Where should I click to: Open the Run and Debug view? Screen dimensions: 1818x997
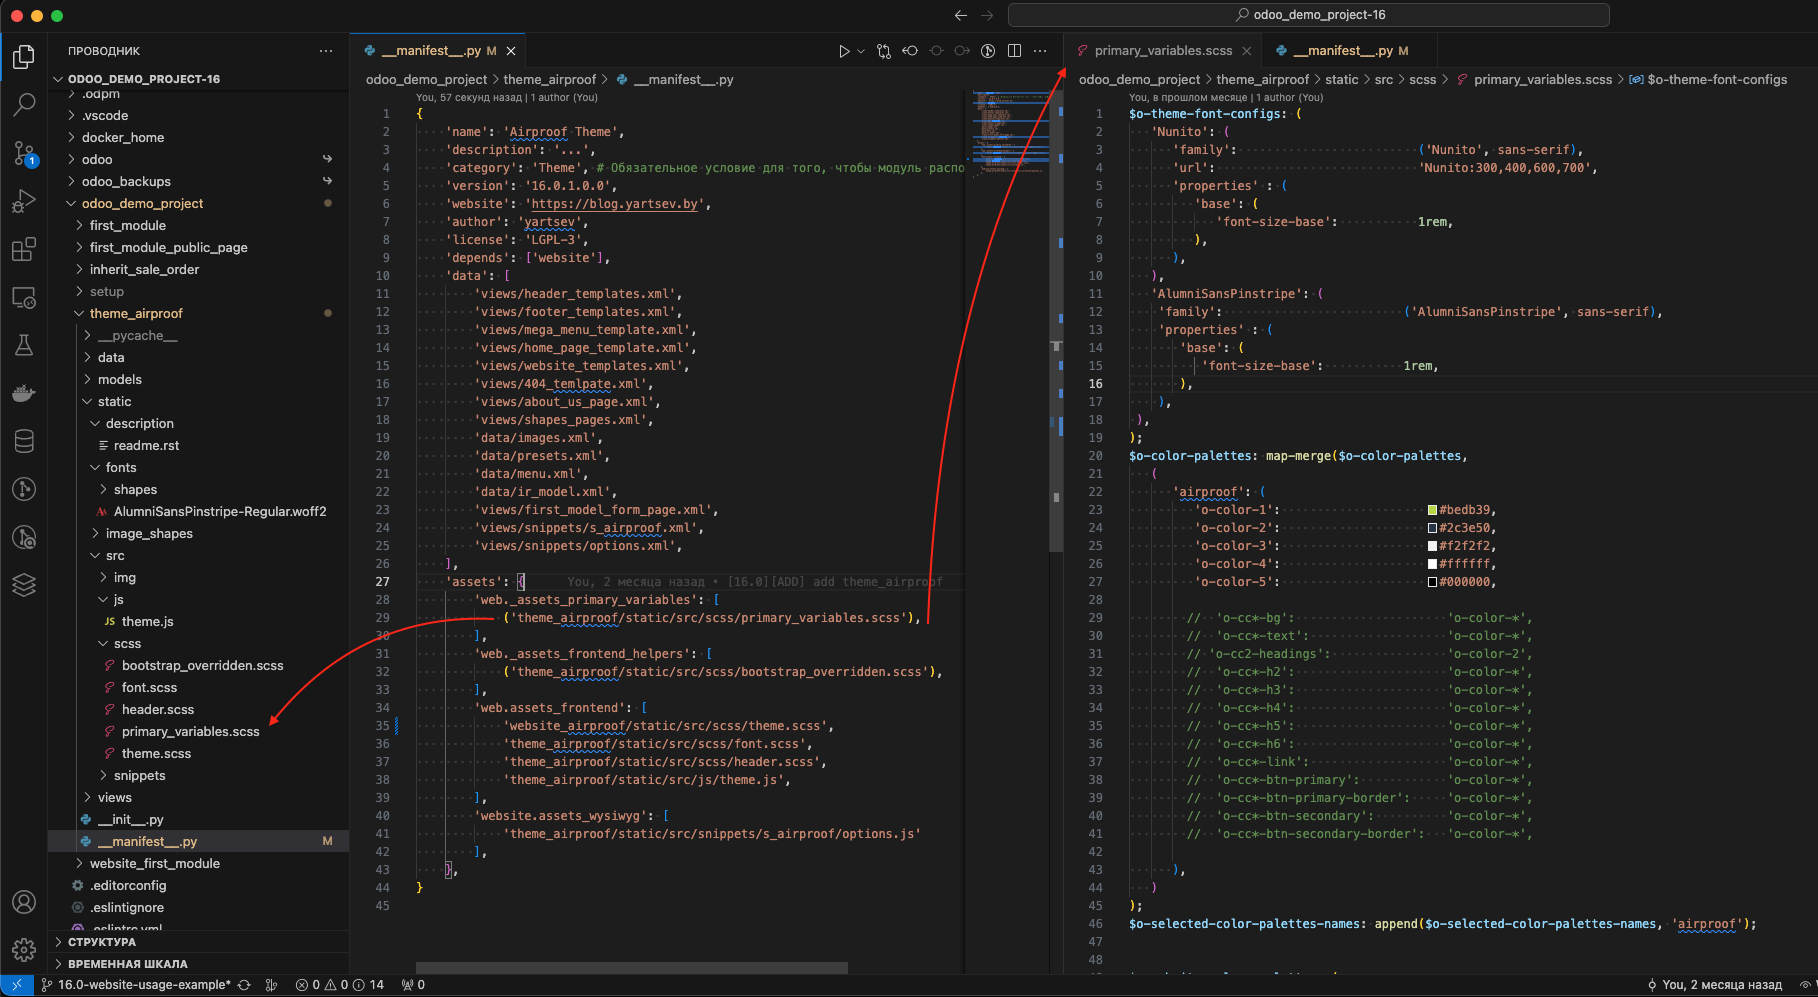tap(24, 201)
